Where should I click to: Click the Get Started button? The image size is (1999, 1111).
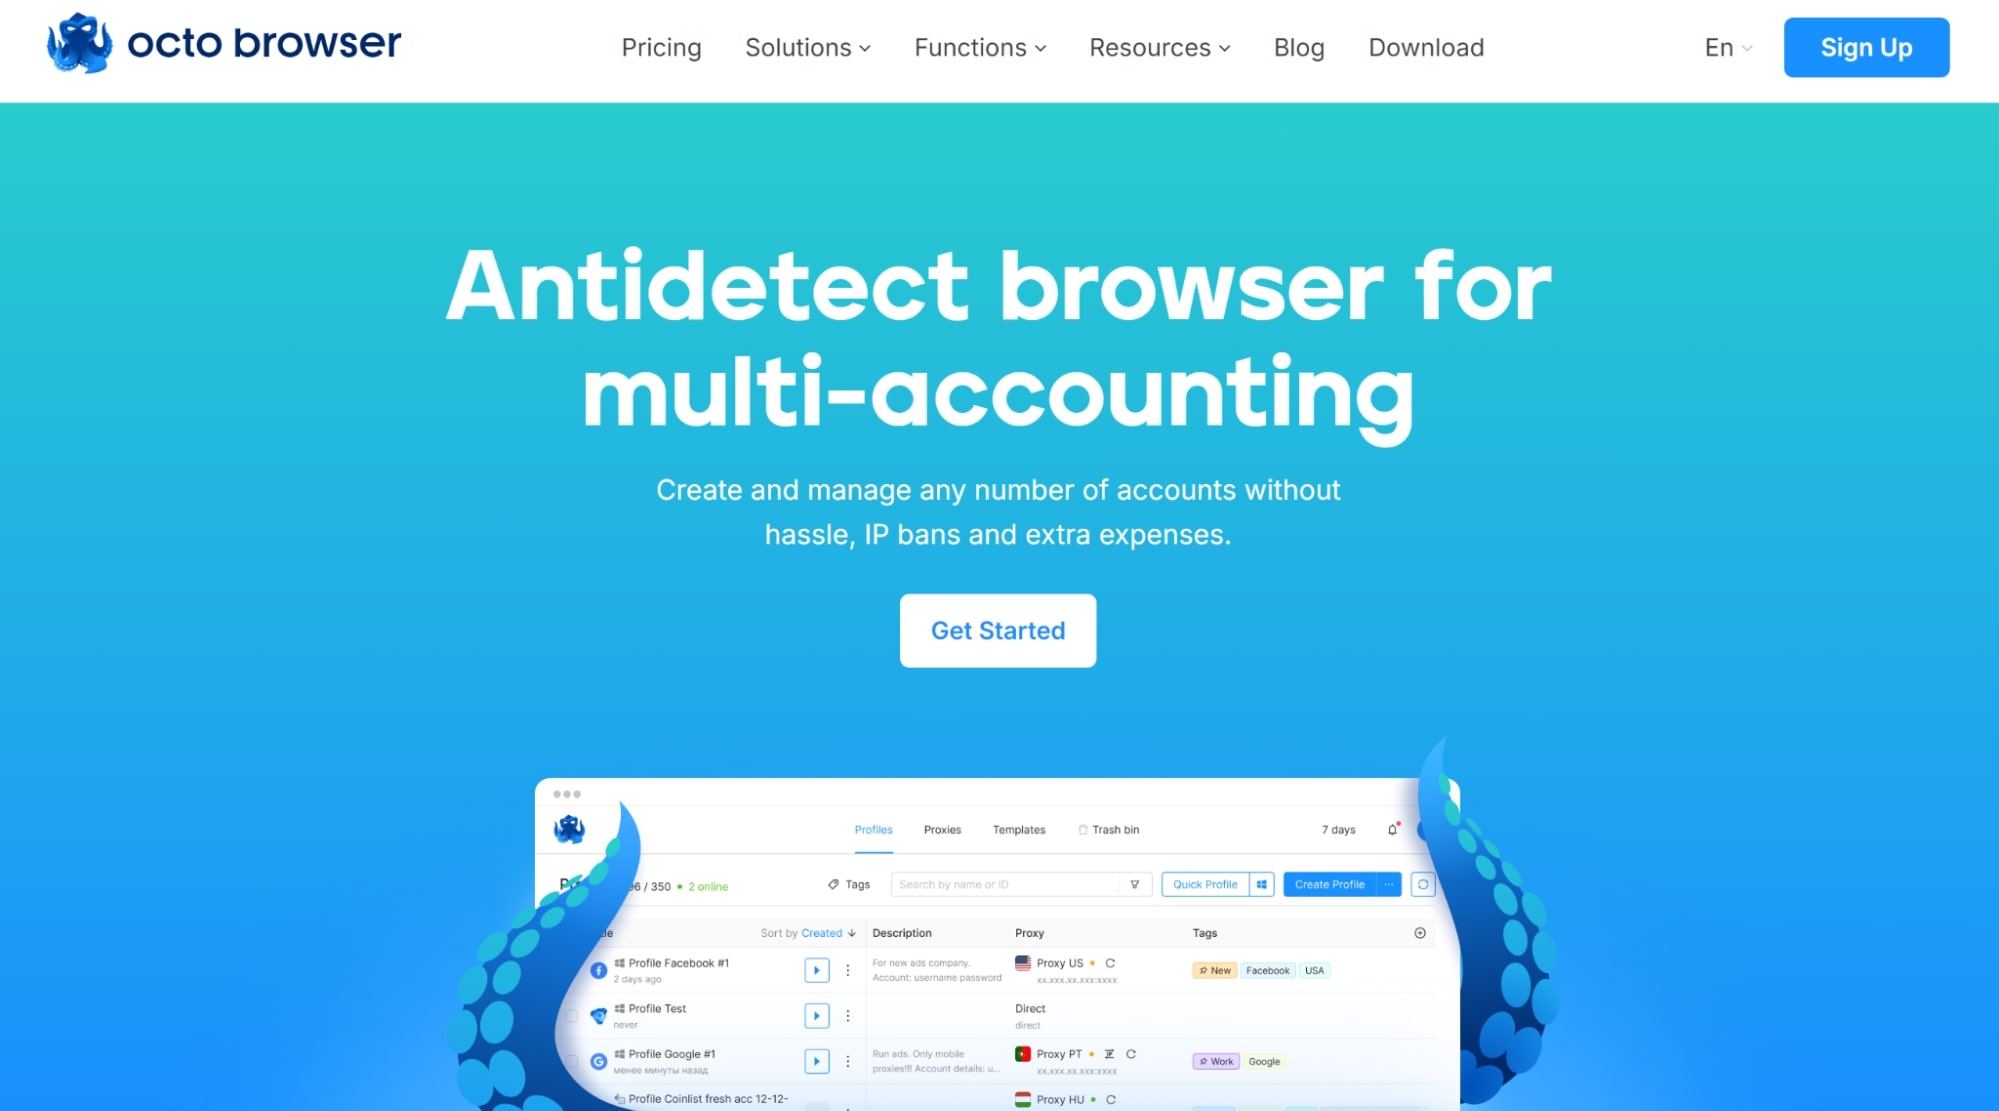997,629
